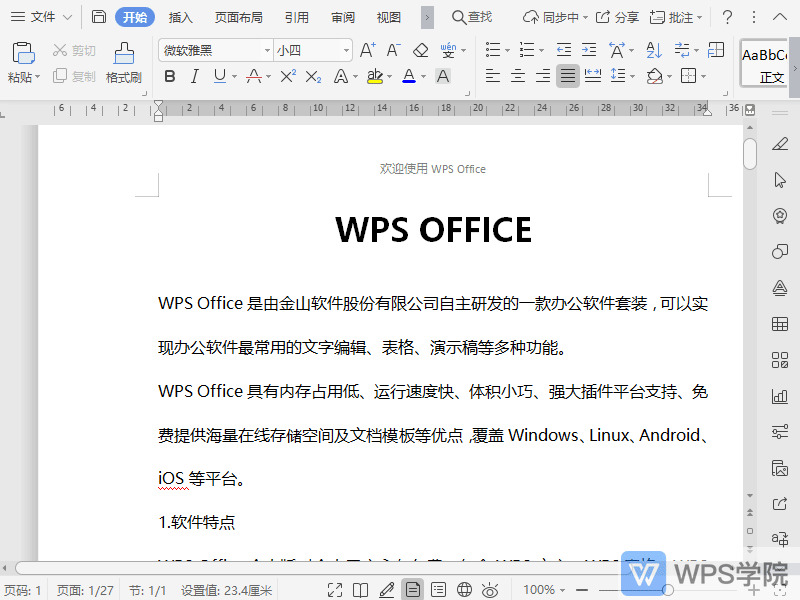Switch to full screen view in status bar

335,589
